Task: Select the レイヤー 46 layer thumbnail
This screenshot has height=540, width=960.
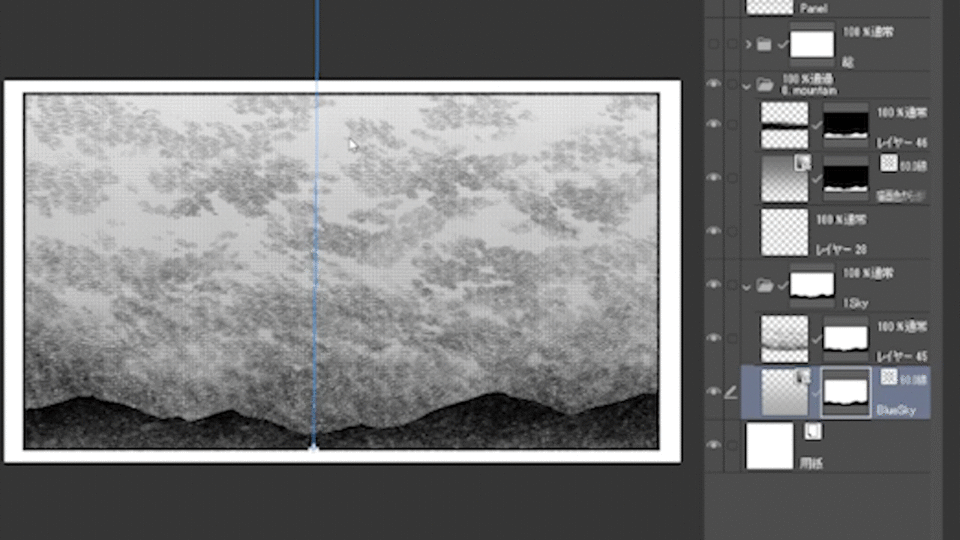Action: point(784,125)
